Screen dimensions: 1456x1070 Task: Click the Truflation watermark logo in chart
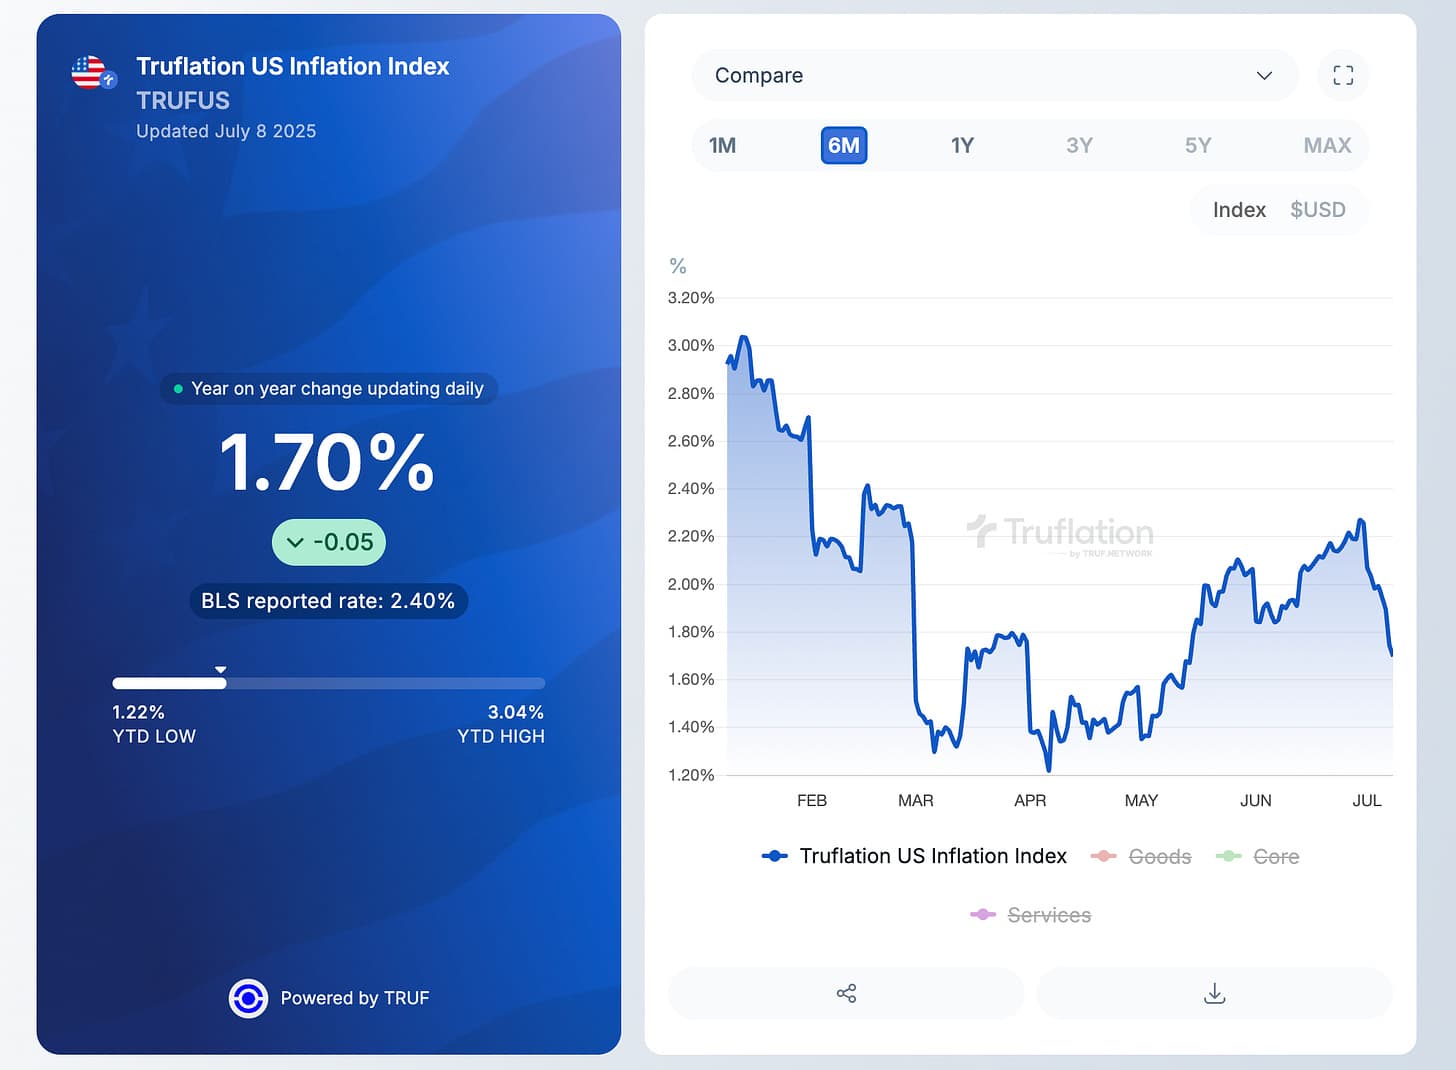1060,535
